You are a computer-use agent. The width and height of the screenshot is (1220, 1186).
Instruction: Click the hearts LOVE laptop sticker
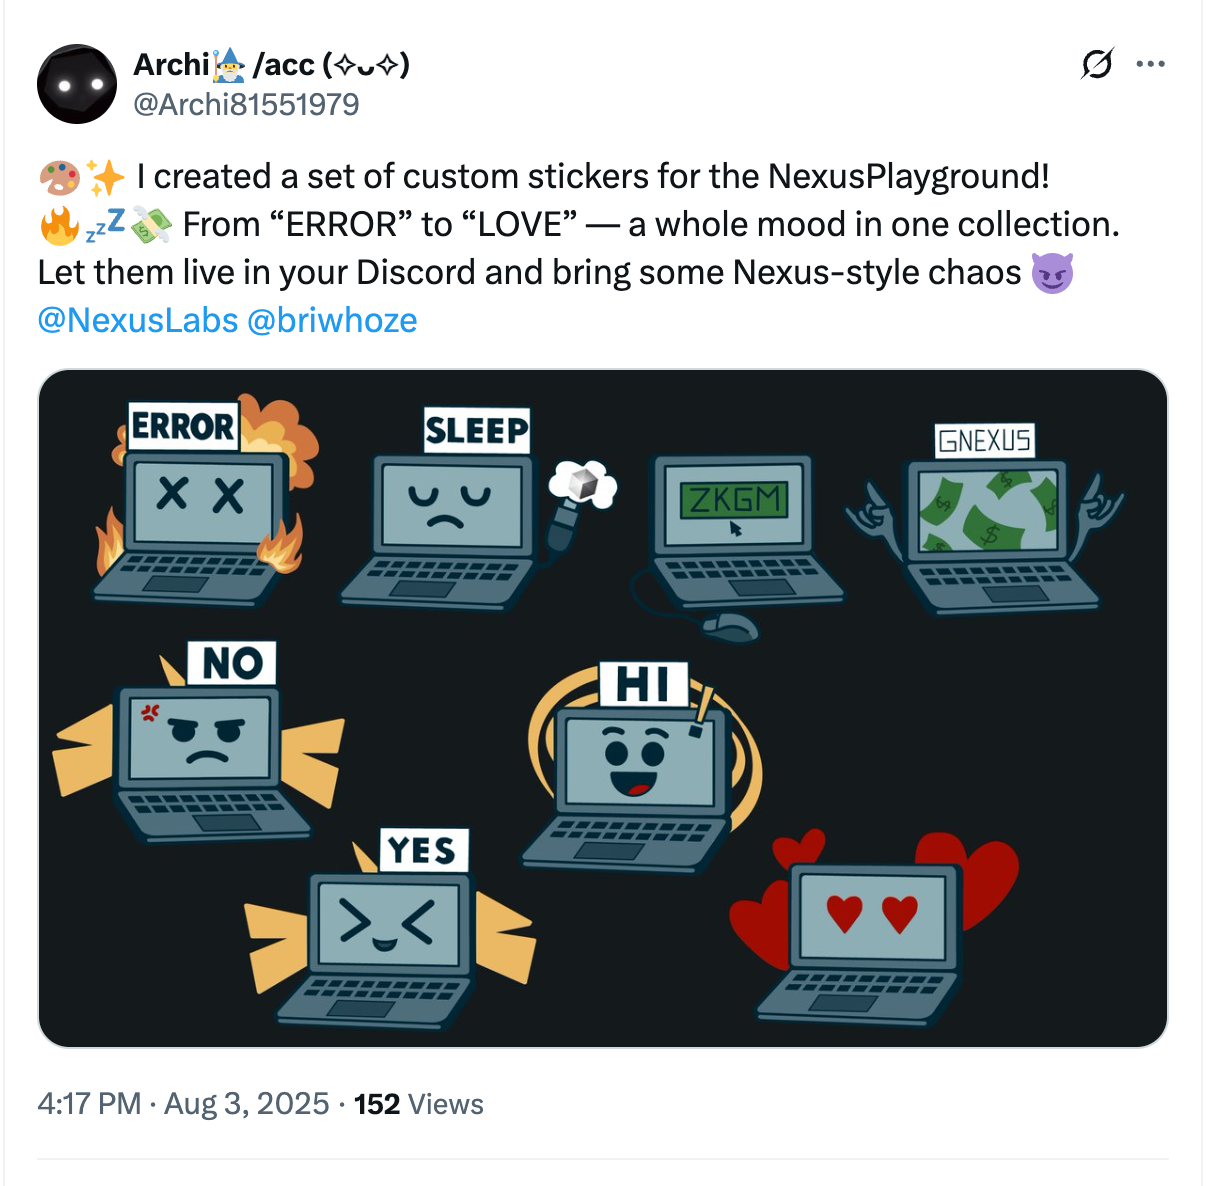pos(872,925)
